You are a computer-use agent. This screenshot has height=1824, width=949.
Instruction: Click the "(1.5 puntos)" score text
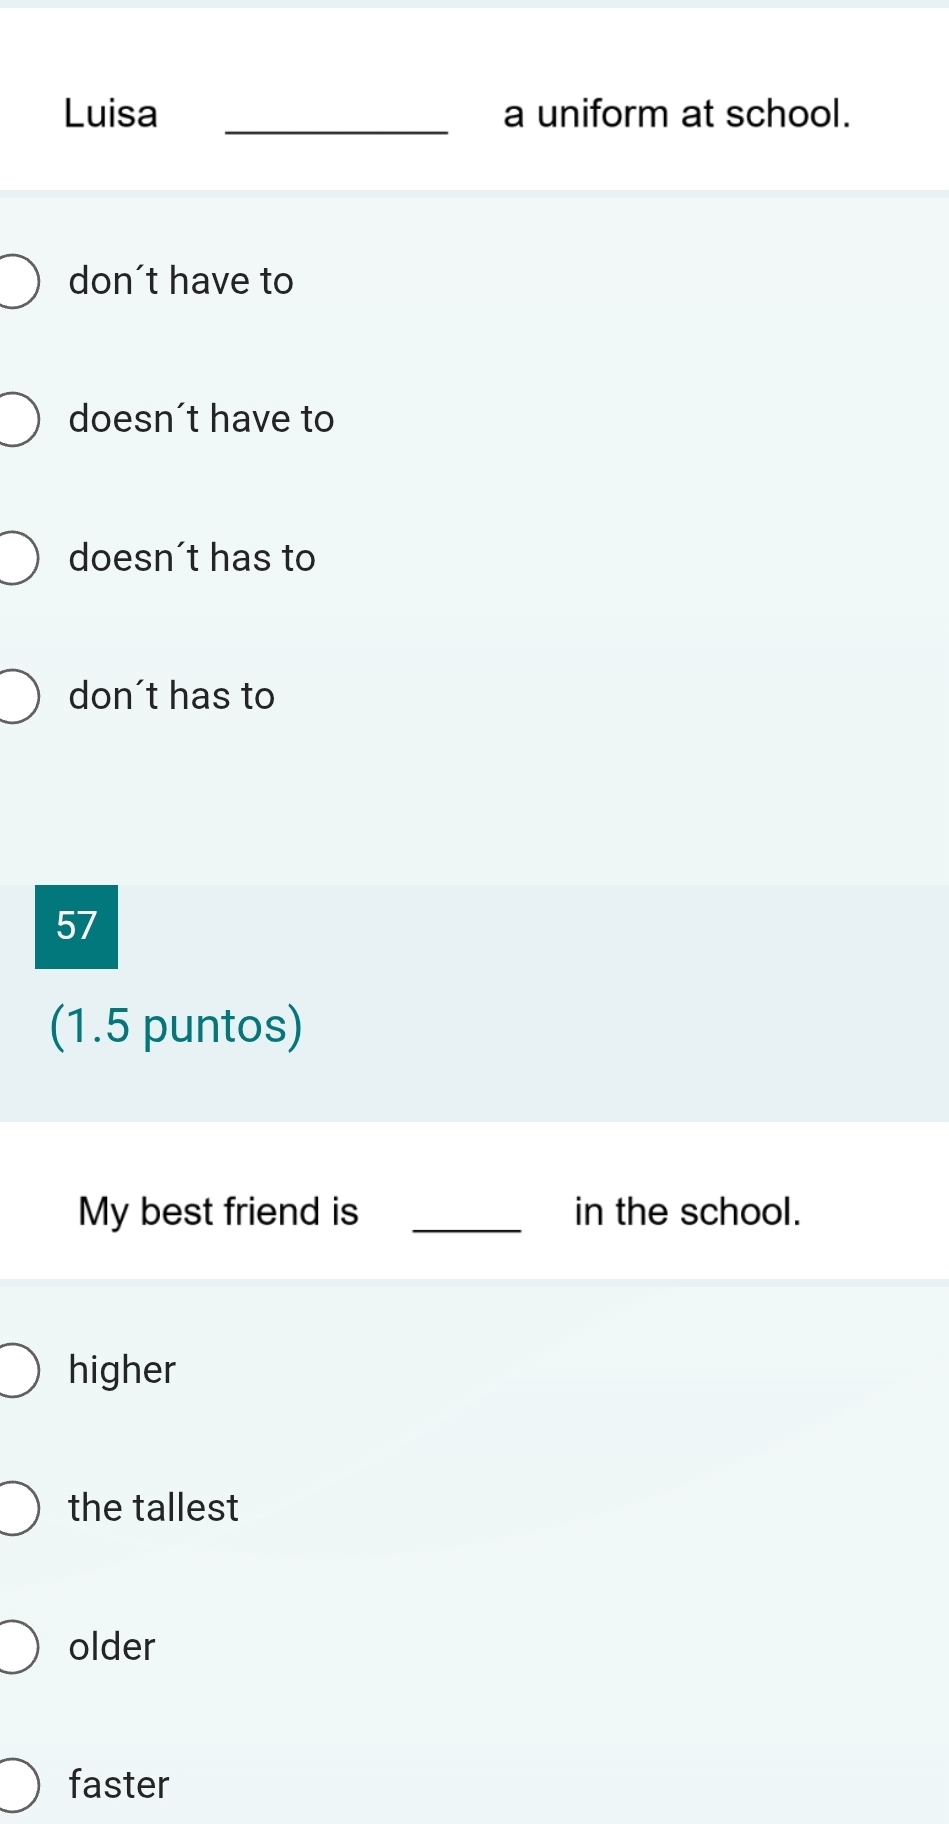coord(176,1026)
